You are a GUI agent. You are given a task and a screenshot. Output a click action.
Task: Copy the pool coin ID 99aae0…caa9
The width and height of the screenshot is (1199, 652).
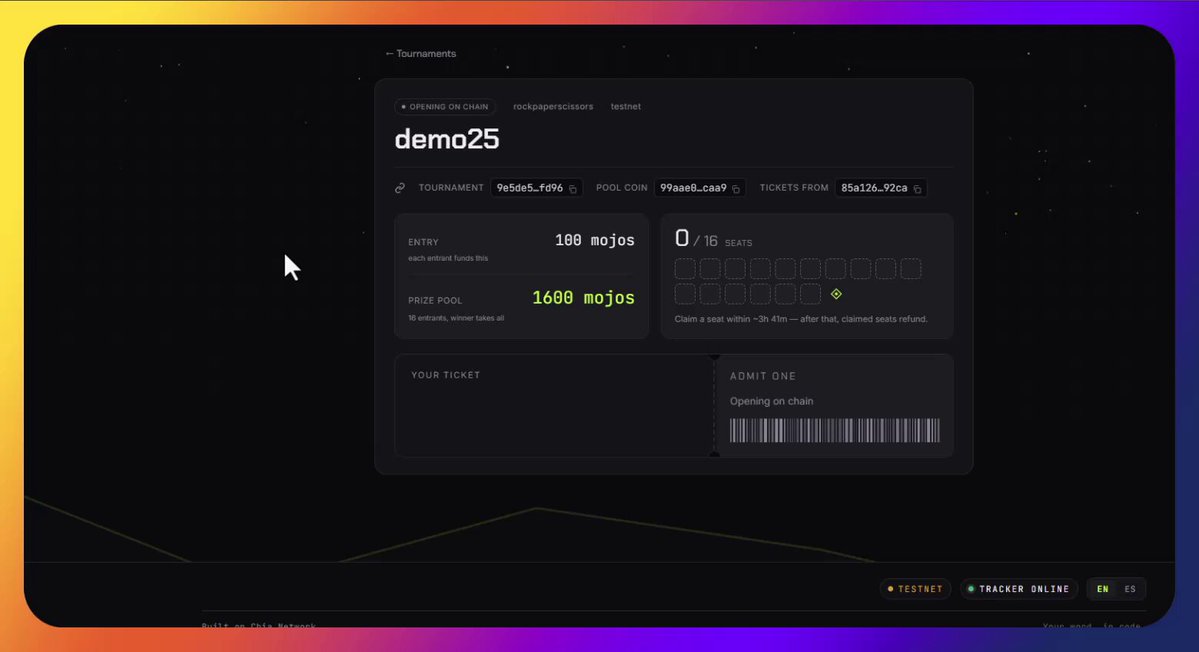[x=736, y=189]
